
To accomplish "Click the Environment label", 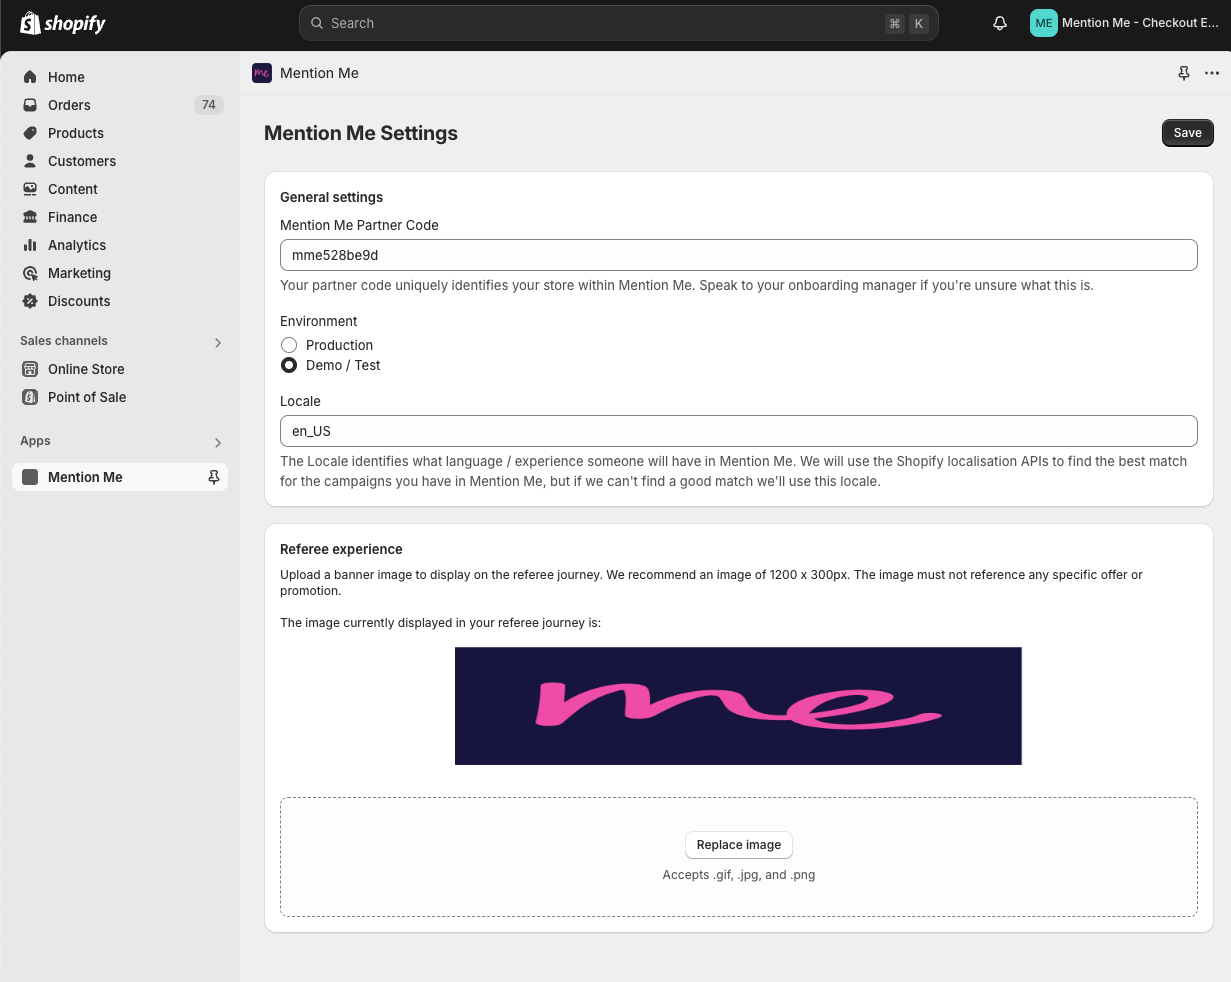I will tap(318, 321).
